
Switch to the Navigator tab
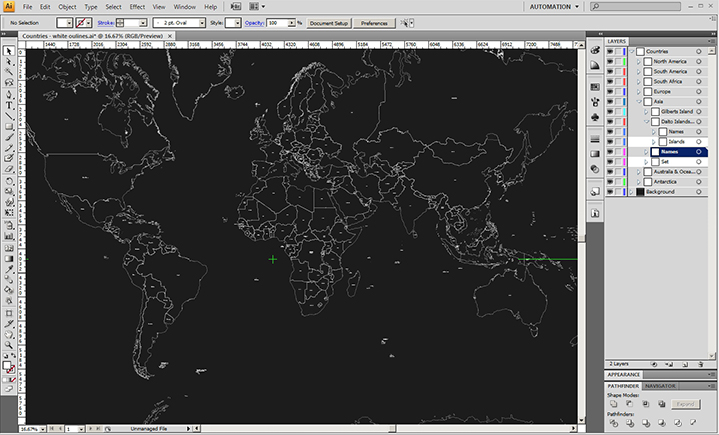[660, 385]
